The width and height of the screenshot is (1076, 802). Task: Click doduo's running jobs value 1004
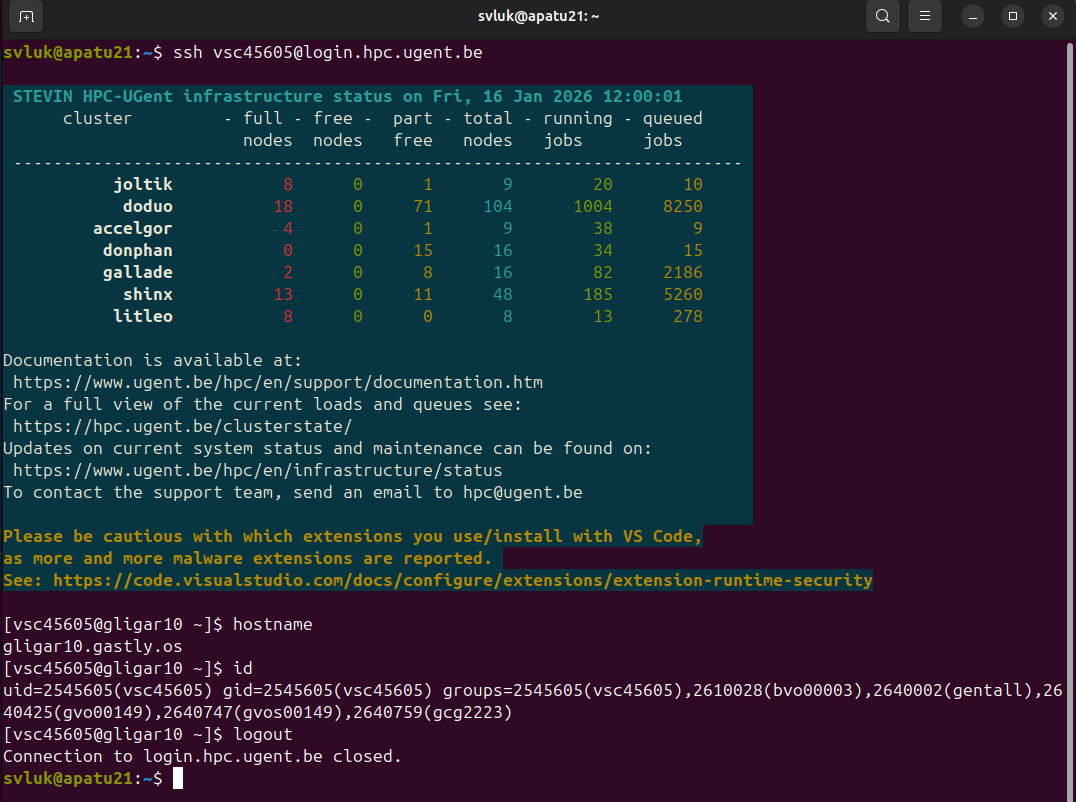pyautogui.click(x=593, y=207)
